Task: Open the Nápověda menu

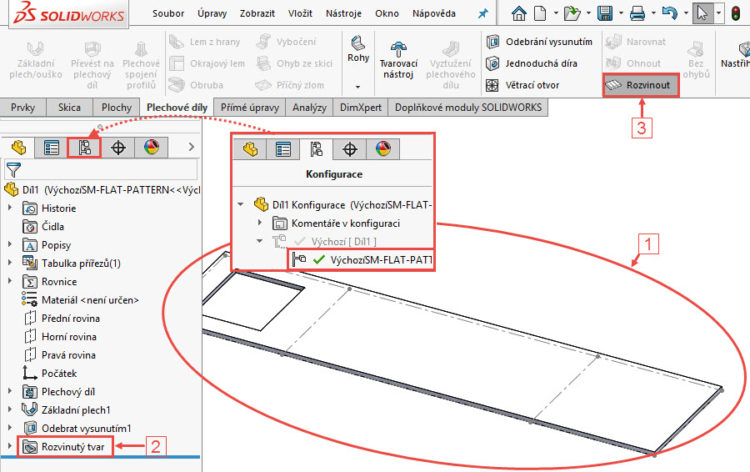Action: click(x=434, y=13)
